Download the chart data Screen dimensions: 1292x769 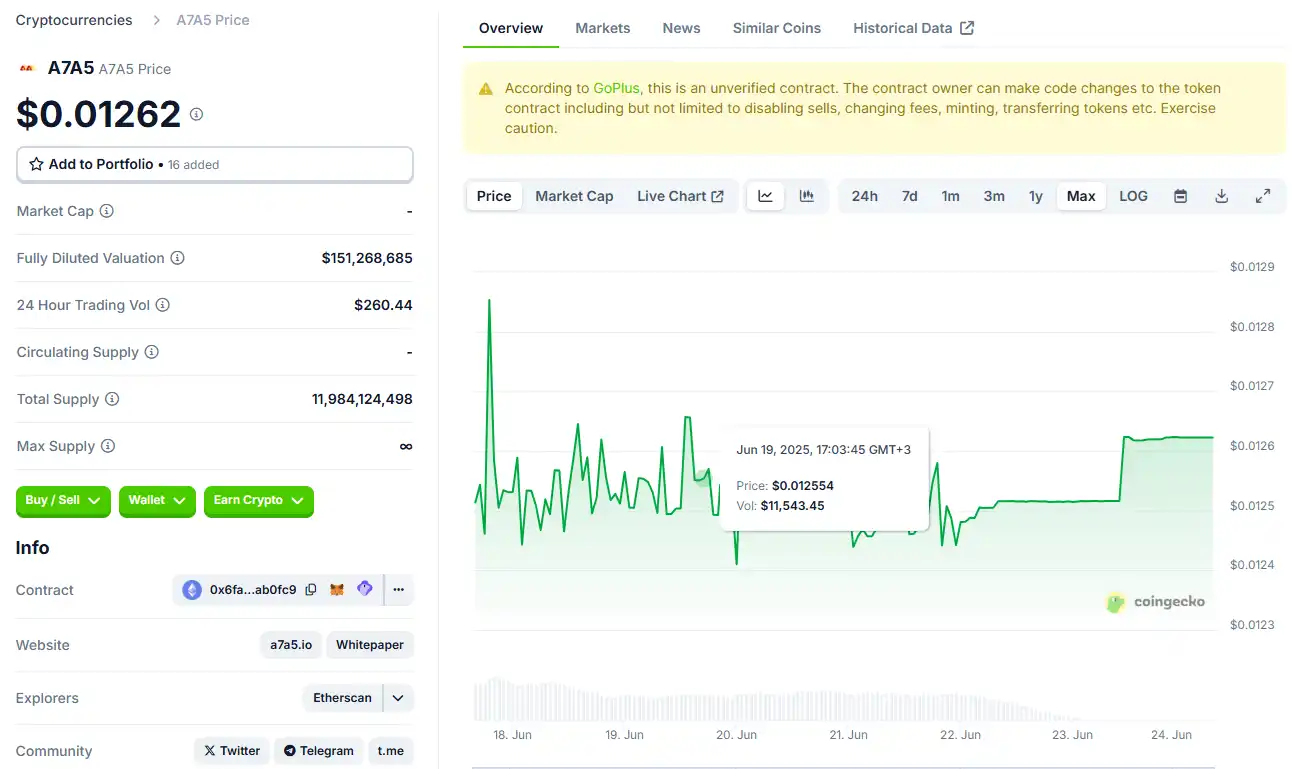point(1221,195)
